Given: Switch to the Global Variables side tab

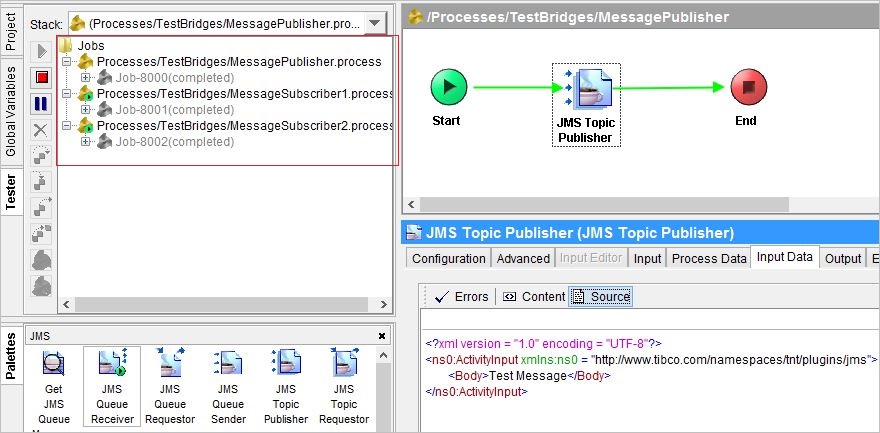Looking at the screenshot, I should coord(11,112).
